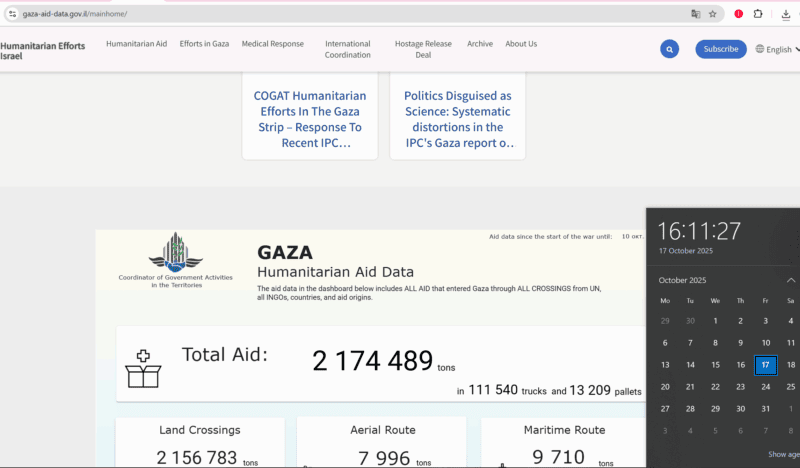Screen dimensions: 800x468
Task: Click the aid box icon beside Total Aid
Action: pos(143,368)
